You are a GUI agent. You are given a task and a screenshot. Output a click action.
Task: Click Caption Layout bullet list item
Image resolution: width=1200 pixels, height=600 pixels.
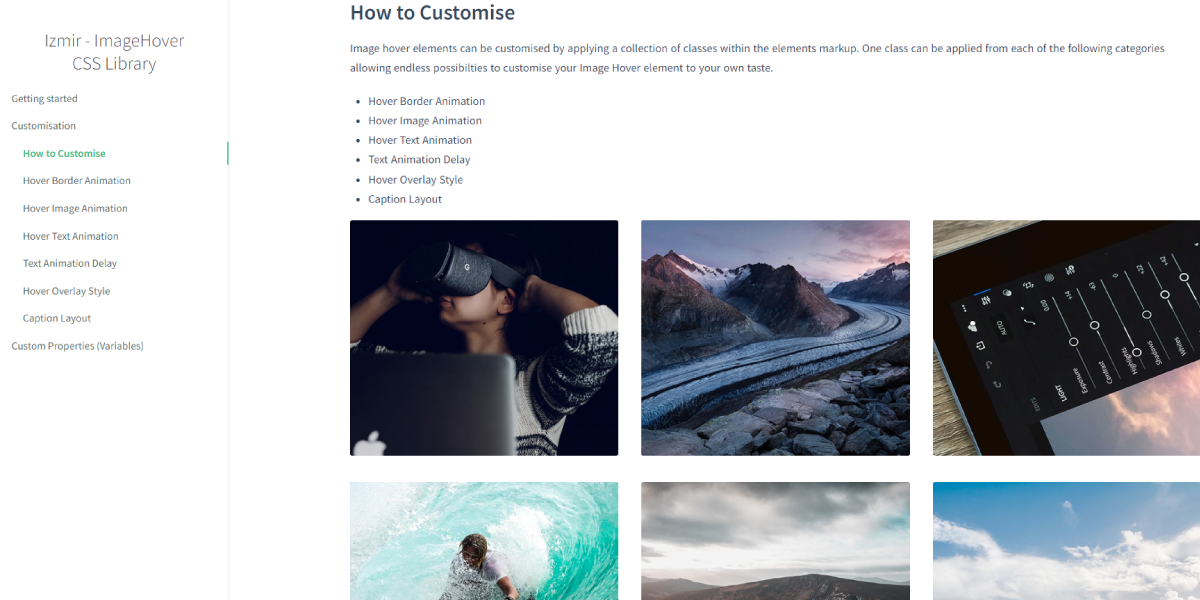point(405,199)
